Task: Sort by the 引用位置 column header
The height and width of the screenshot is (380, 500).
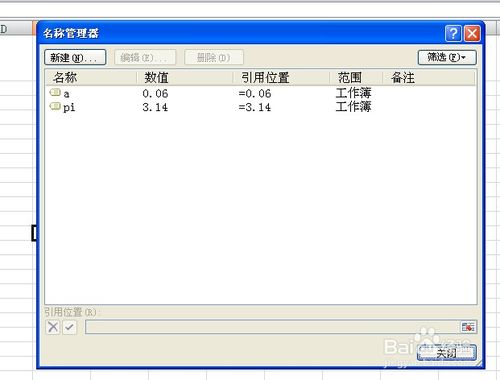Action: coord(281,78)
